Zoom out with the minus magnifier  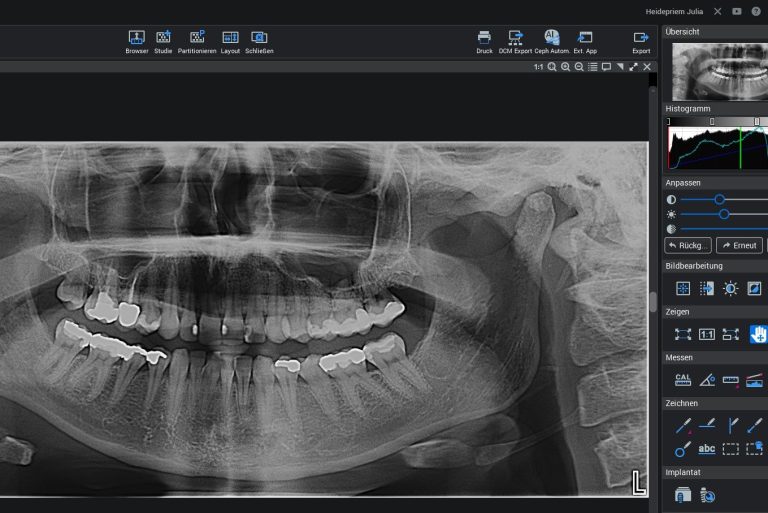click(x=579, y=67)
